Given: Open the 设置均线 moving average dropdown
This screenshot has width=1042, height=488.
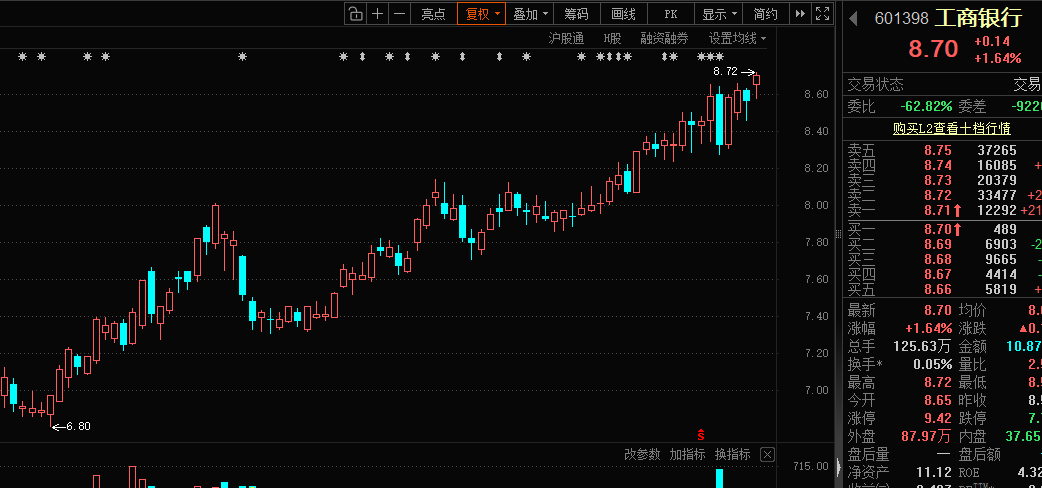Looking at the screenshot, I should (x=737, y=38).
